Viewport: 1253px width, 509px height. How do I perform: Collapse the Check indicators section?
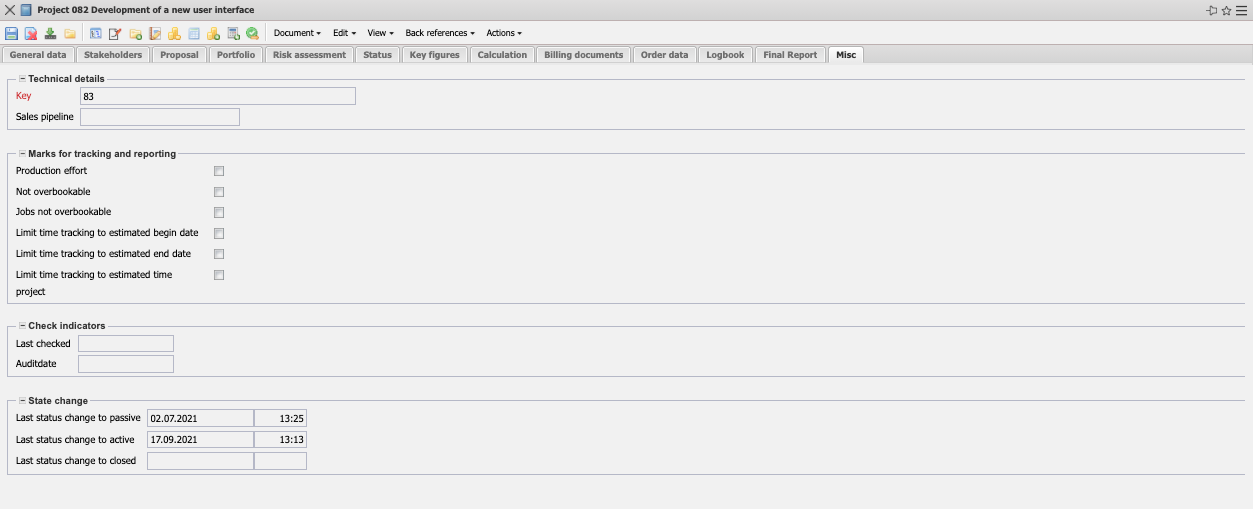22,325
